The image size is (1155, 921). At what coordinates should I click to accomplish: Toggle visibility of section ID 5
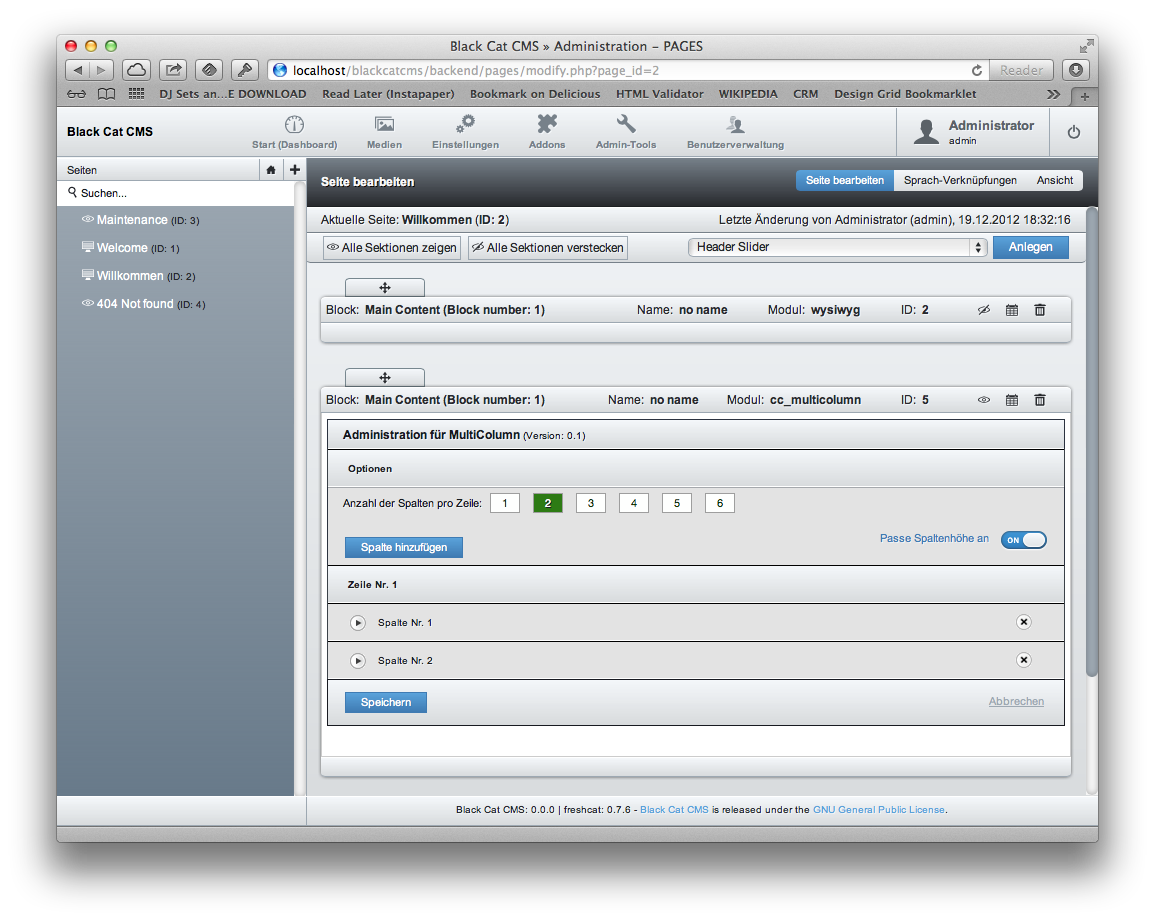983,400
